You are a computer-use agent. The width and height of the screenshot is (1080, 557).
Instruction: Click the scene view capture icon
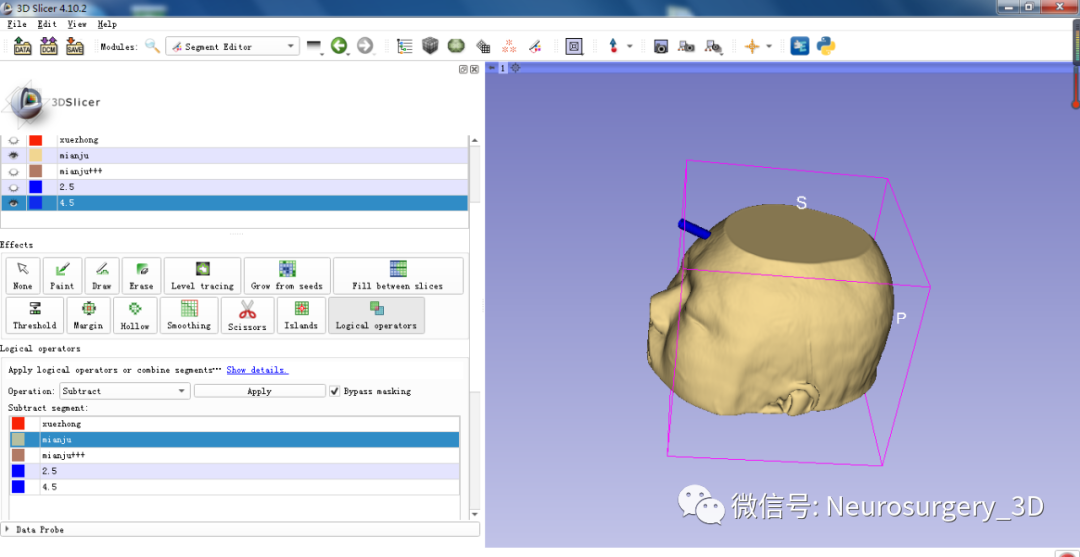687,46
